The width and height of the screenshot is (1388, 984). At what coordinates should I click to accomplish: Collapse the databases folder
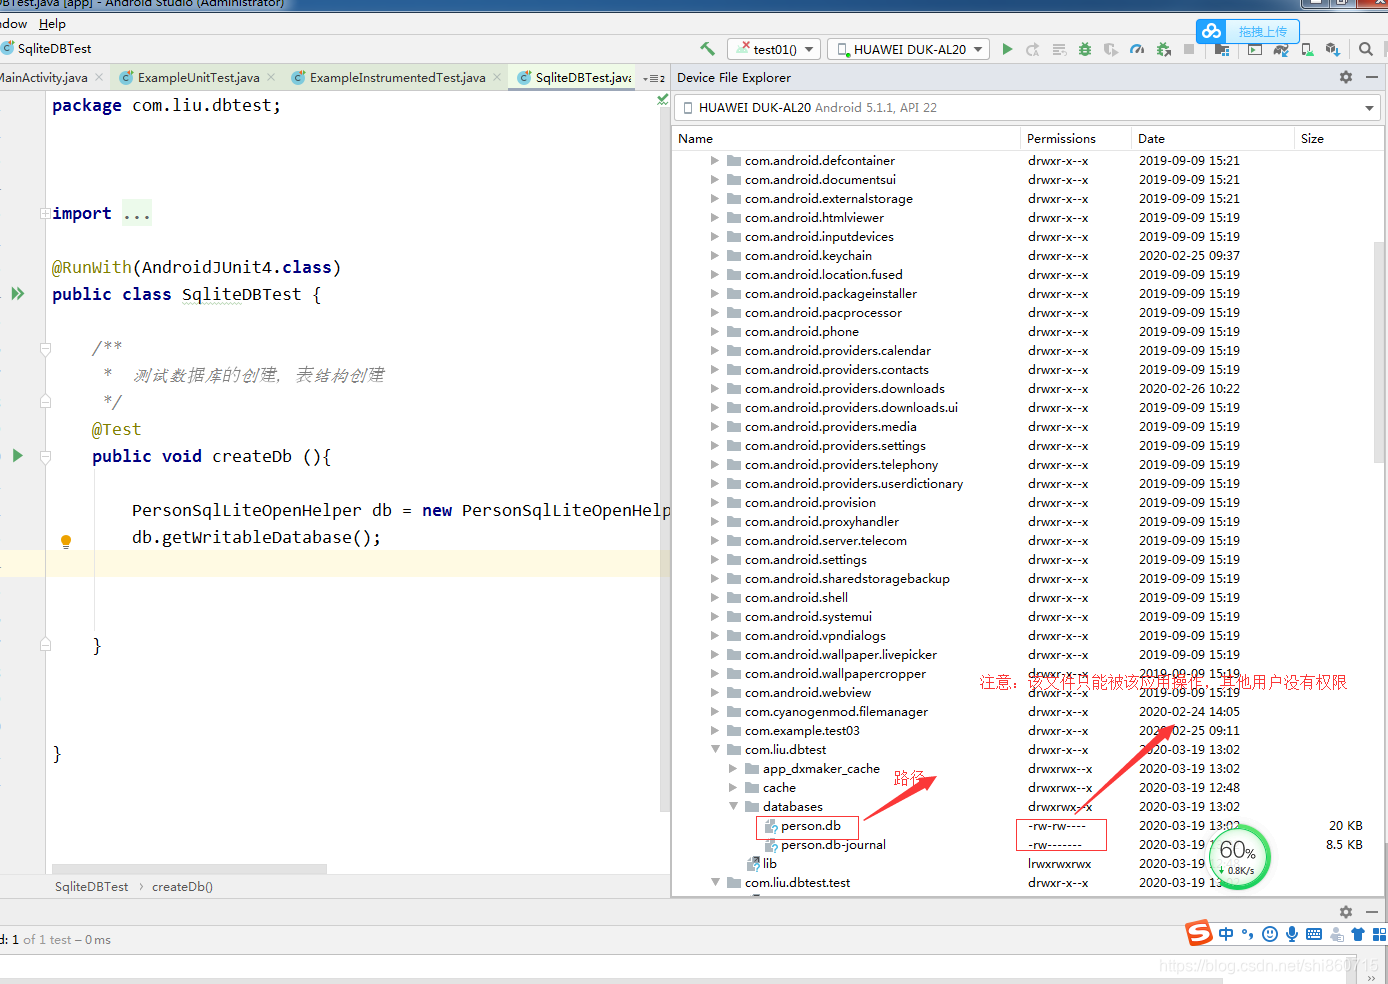pyautogui.click(x=733, y=806)
